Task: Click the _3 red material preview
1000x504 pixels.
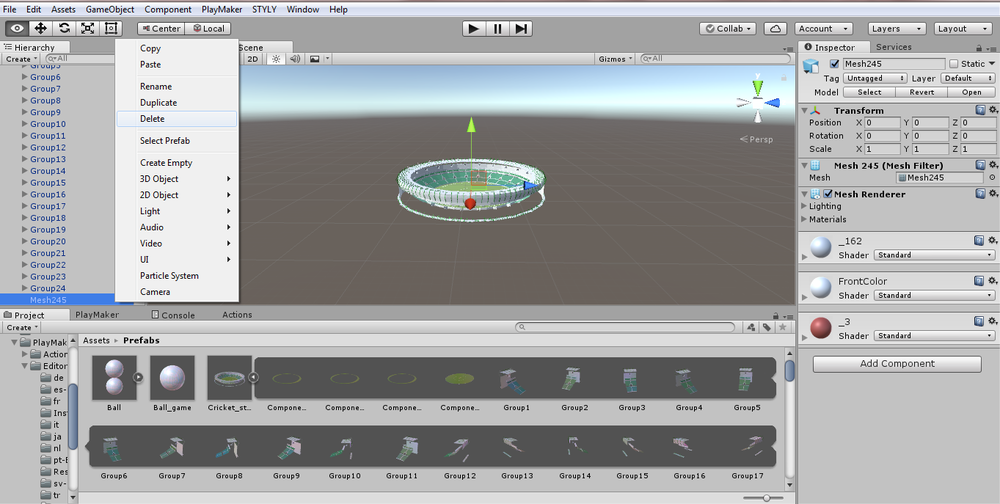Action: tap(821, 328)
